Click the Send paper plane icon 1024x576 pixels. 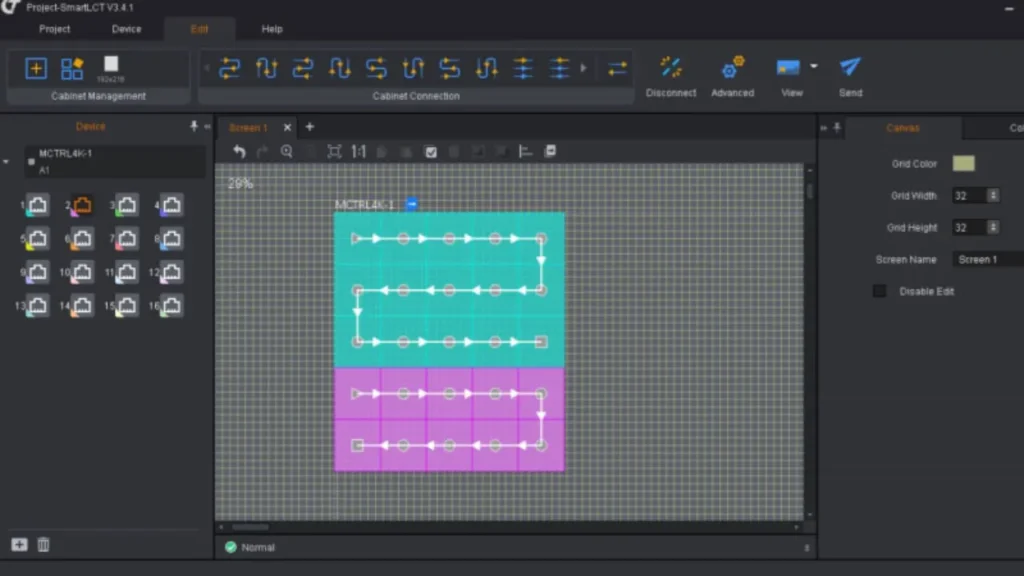[850, 68]
